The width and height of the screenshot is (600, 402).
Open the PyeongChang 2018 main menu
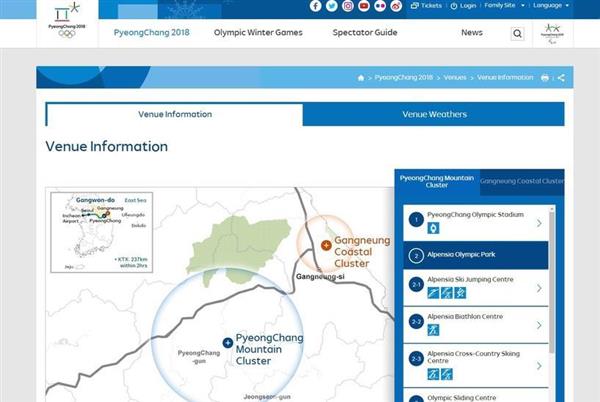(x=152, y=33)
